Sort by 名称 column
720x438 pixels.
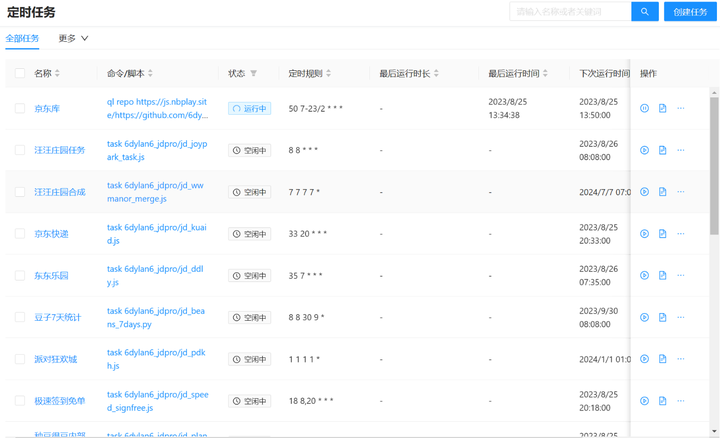coord(57,73)
